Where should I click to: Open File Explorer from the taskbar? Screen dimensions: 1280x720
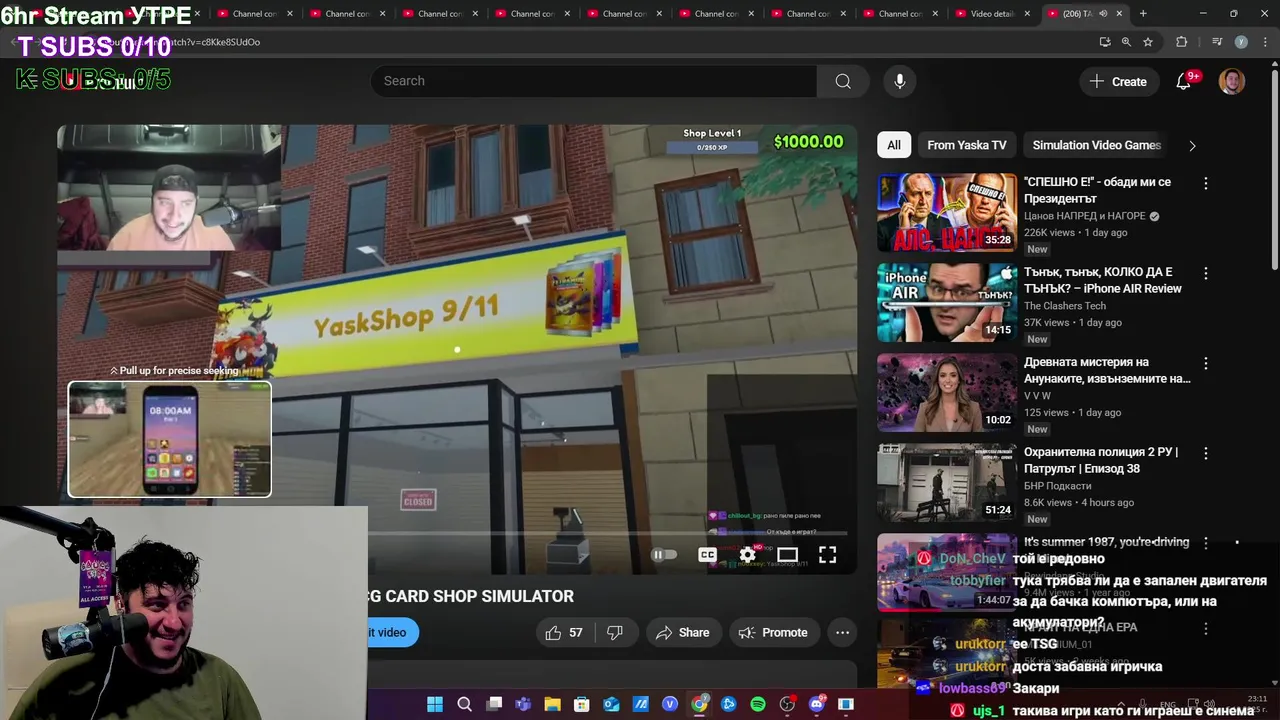(x=552, y=705)
